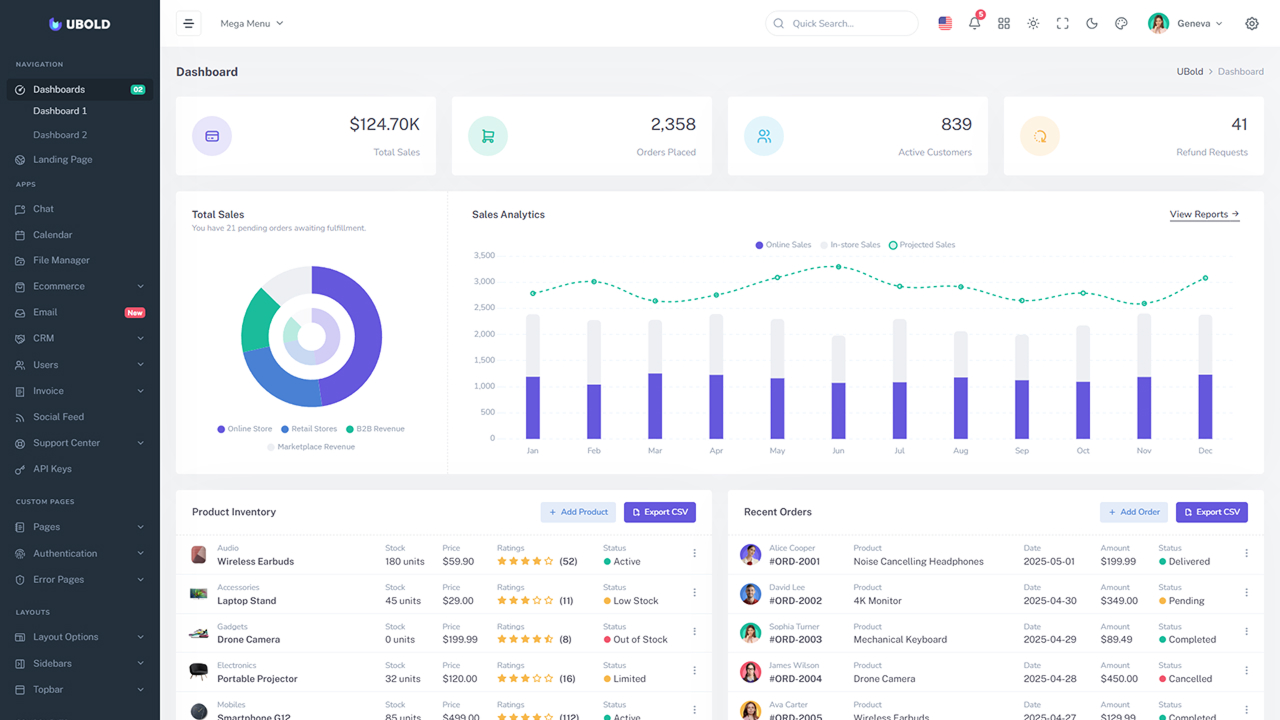Screen dimensions: 1280x720
Task: Open the theme palette customizer icon
Action: coord(1121,23)
